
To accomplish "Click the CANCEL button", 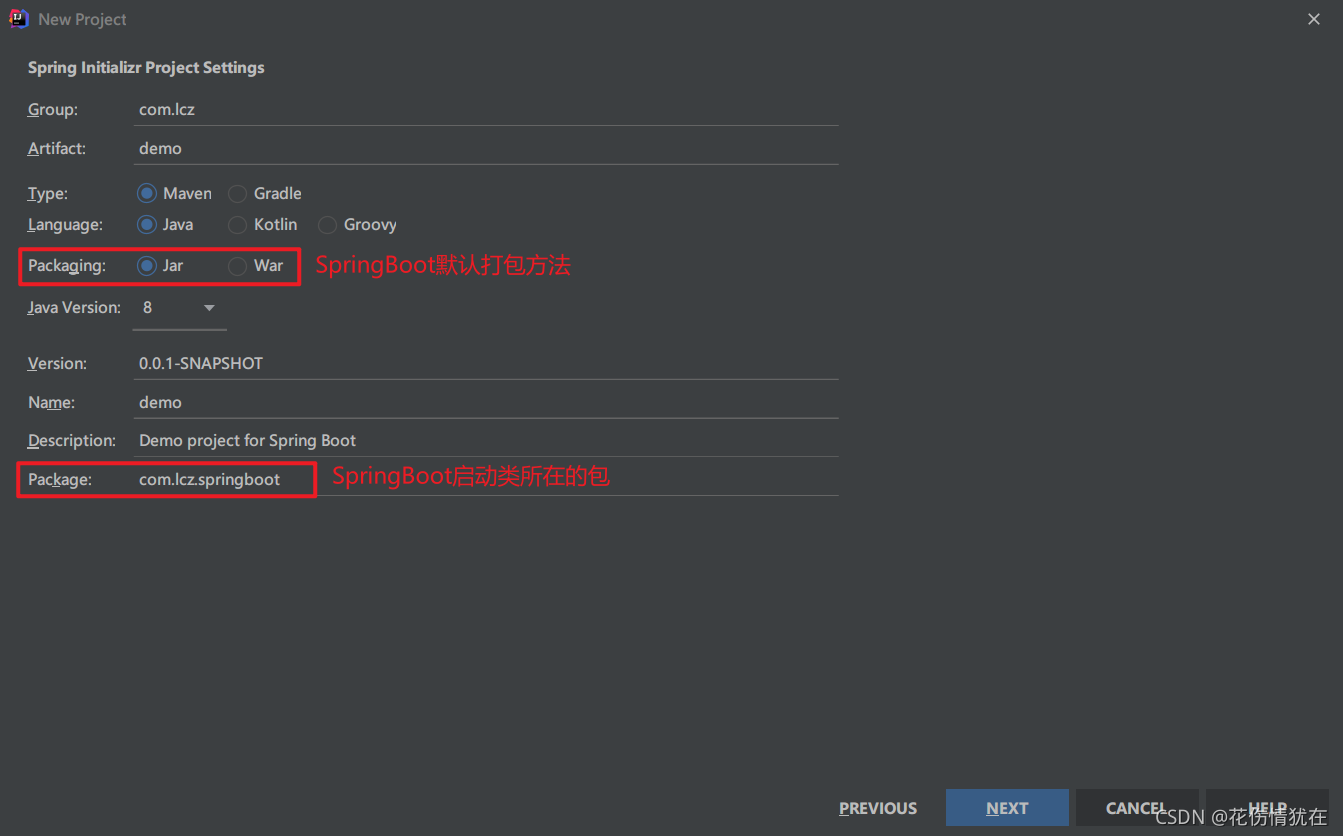I will tap(1137, 808).
